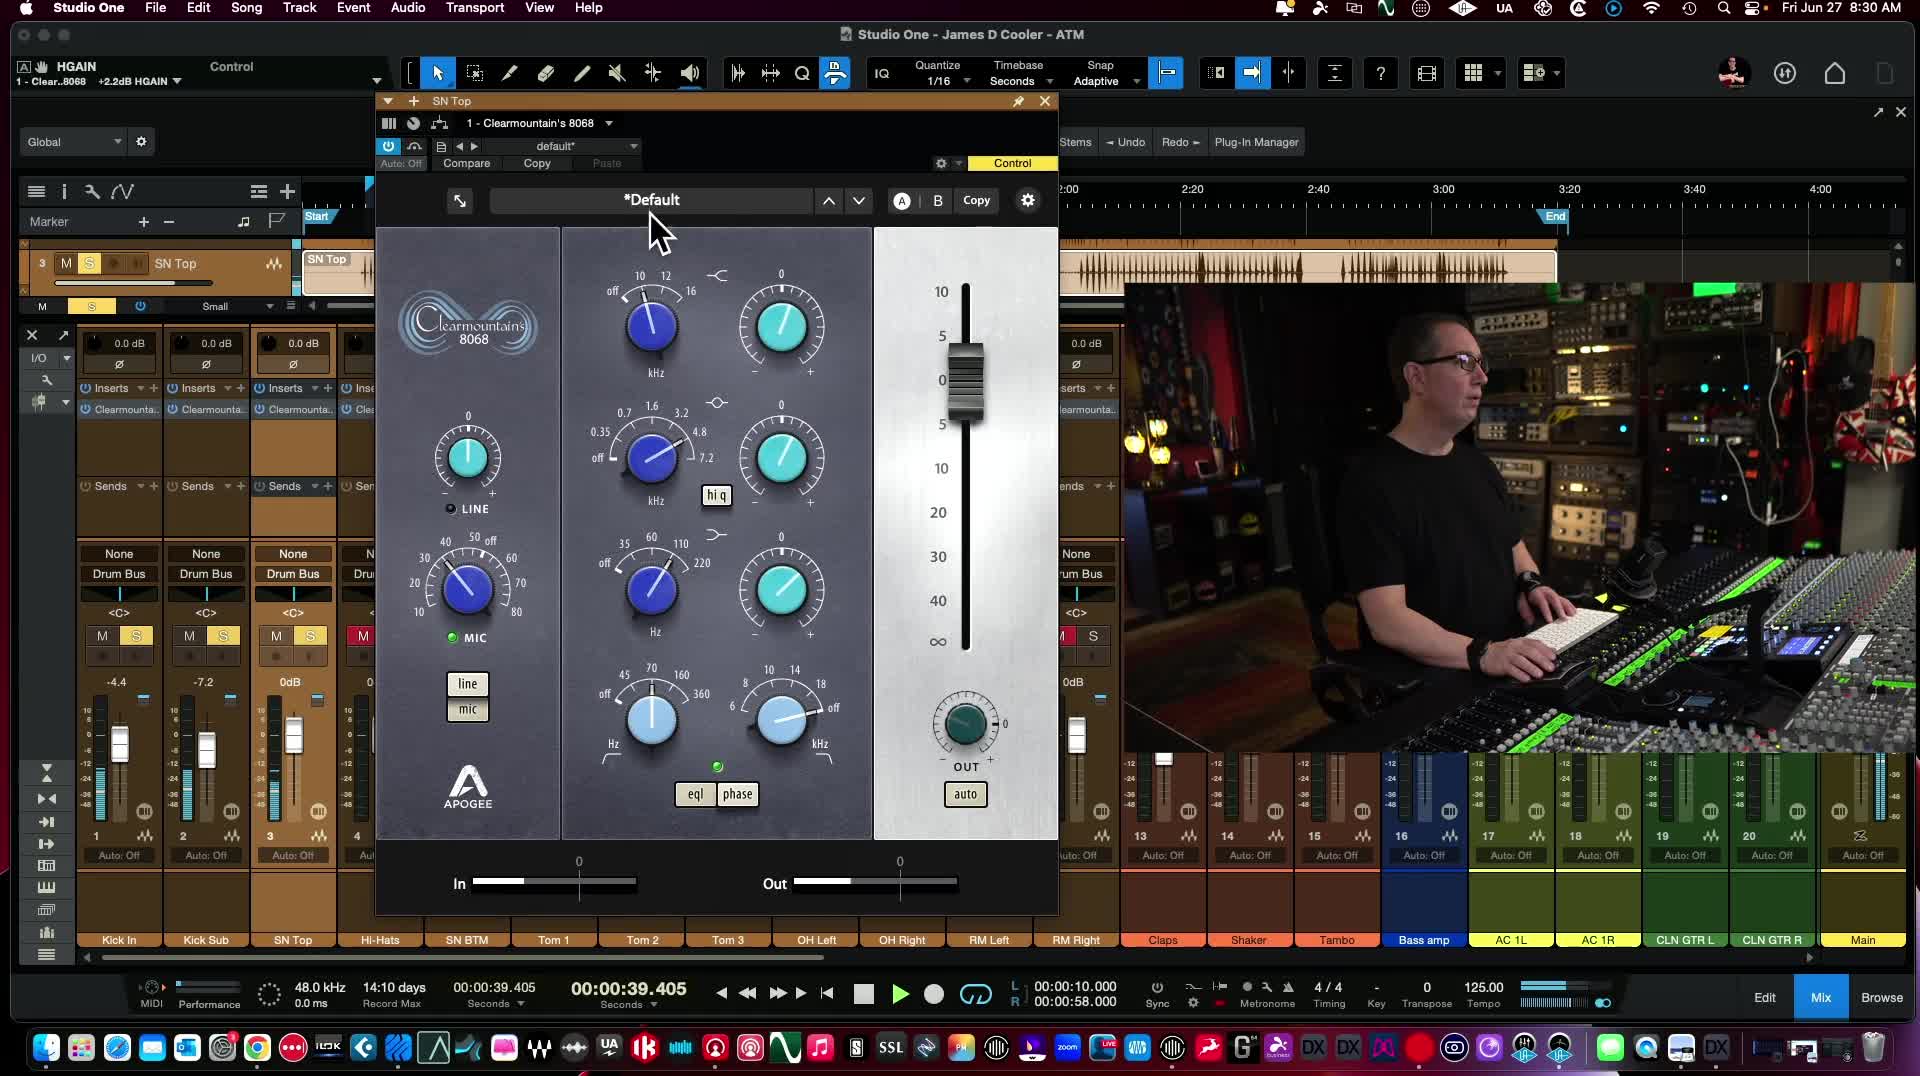
Task: Switch preamp input to mic
Action: pos(468,709)
